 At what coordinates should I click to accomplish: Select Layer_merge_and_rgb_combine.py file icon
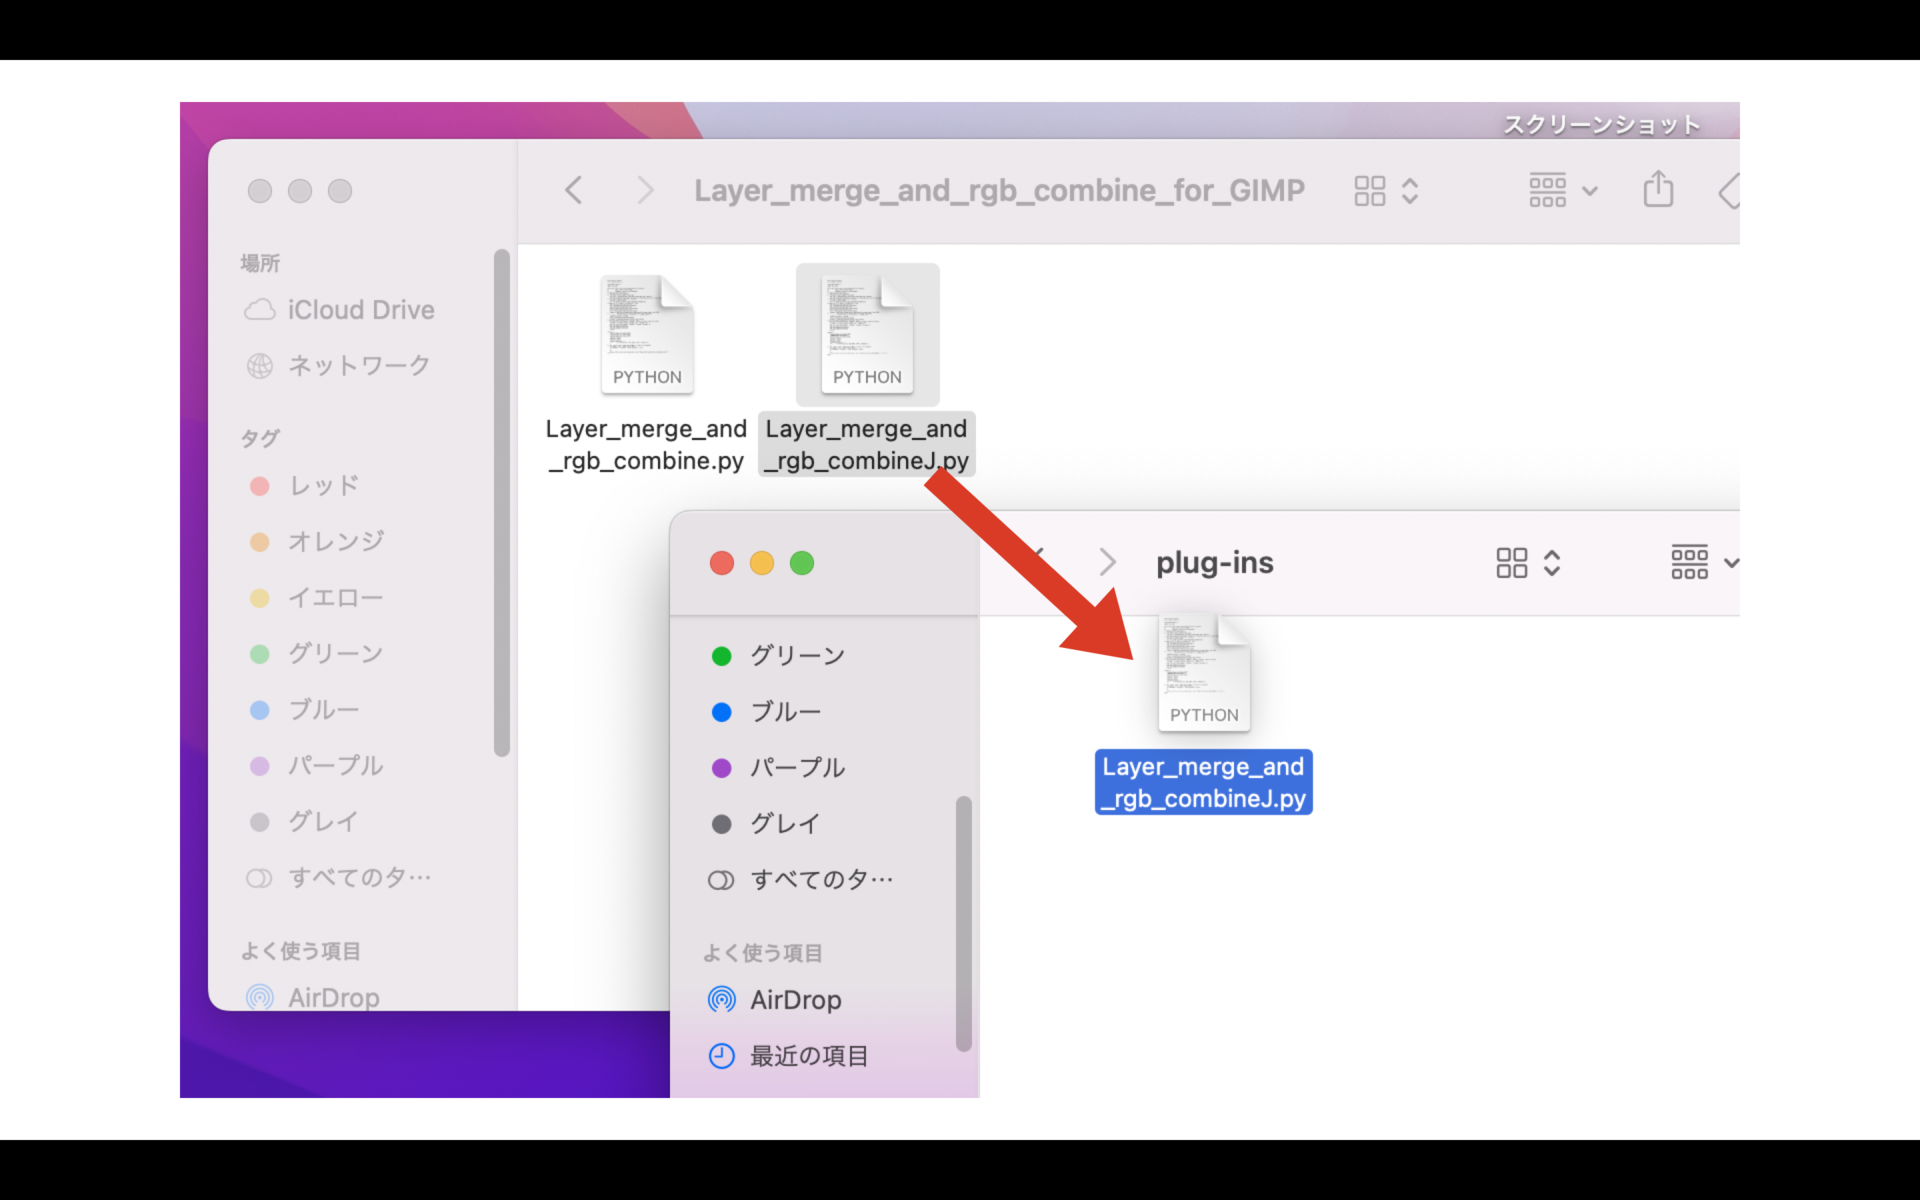647,335
